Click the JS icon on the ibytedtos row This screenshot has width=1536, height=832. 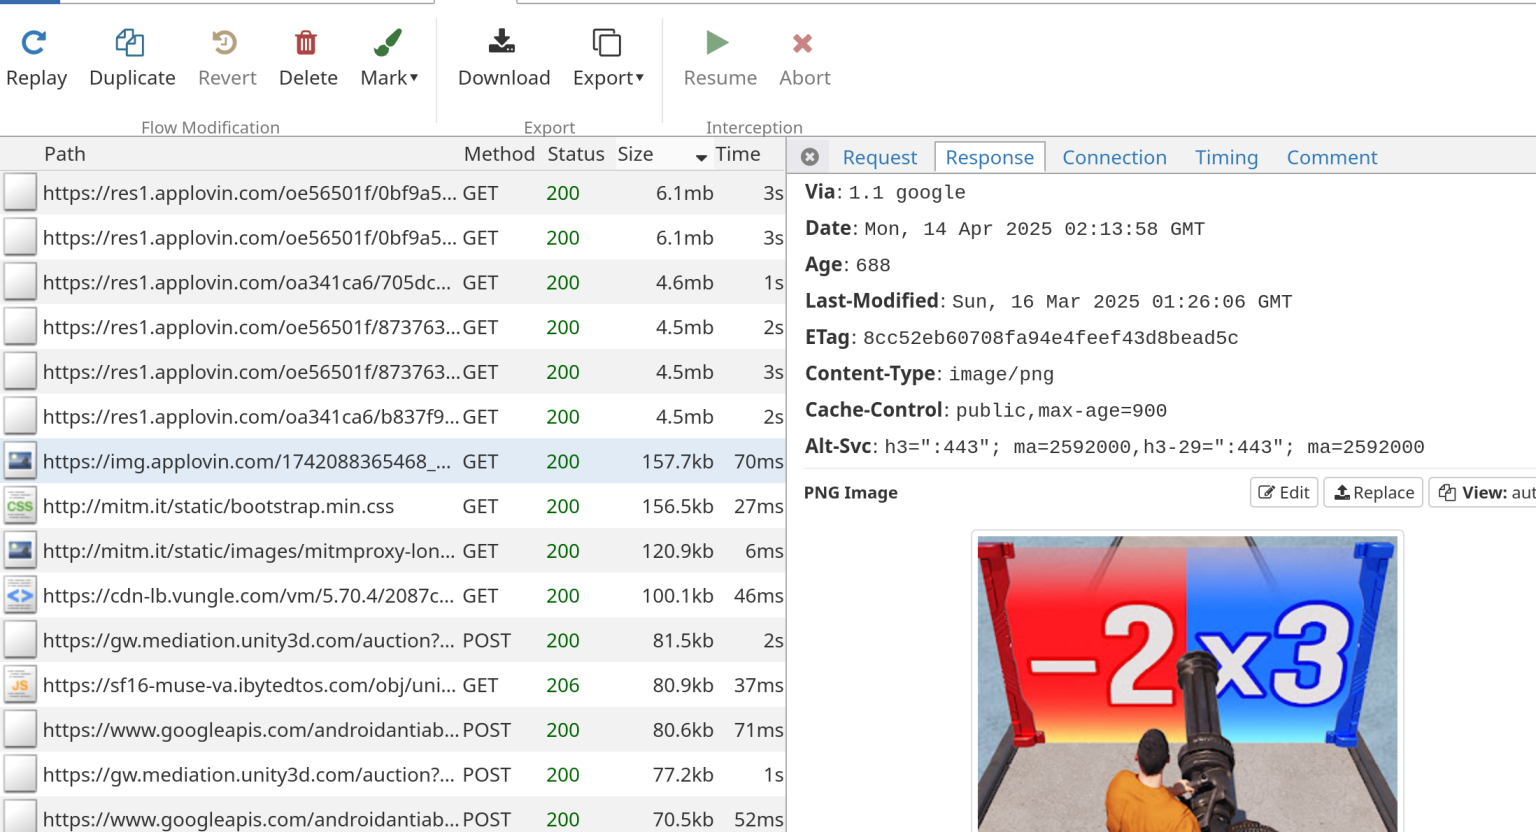(x=20, y=685)
